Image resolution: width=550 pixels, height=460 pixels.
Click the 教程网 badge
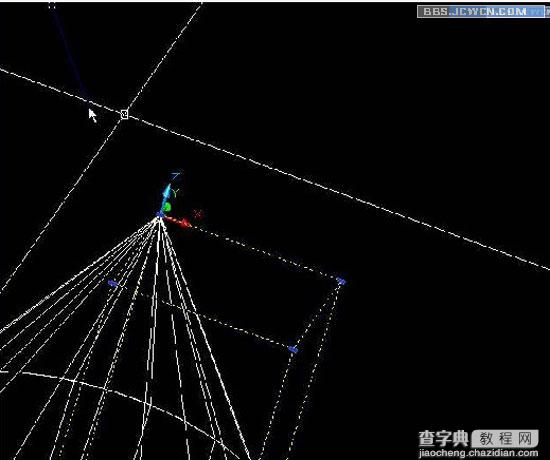505,439
